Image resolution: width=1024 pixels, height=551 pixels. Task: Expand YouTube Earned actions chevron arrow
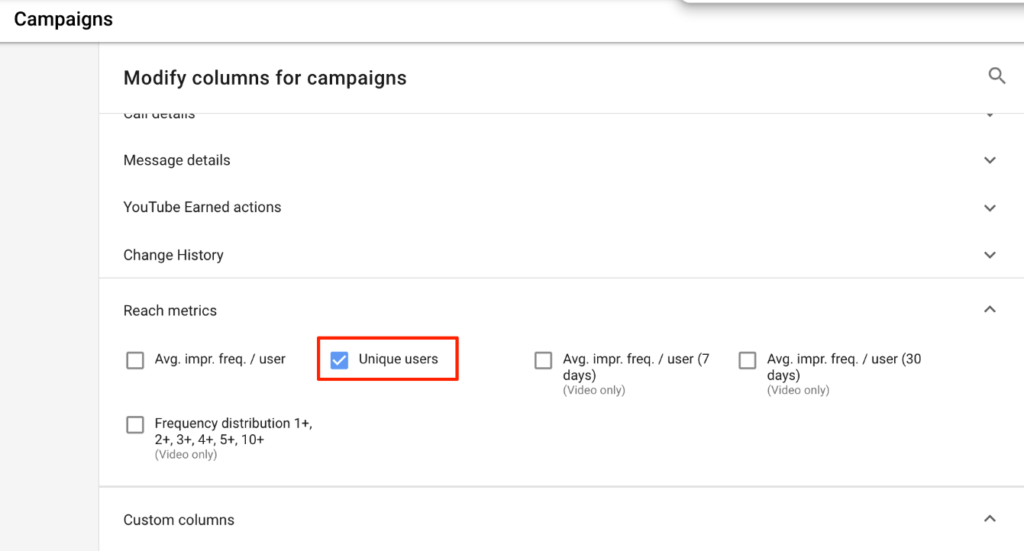pos(990,208)
